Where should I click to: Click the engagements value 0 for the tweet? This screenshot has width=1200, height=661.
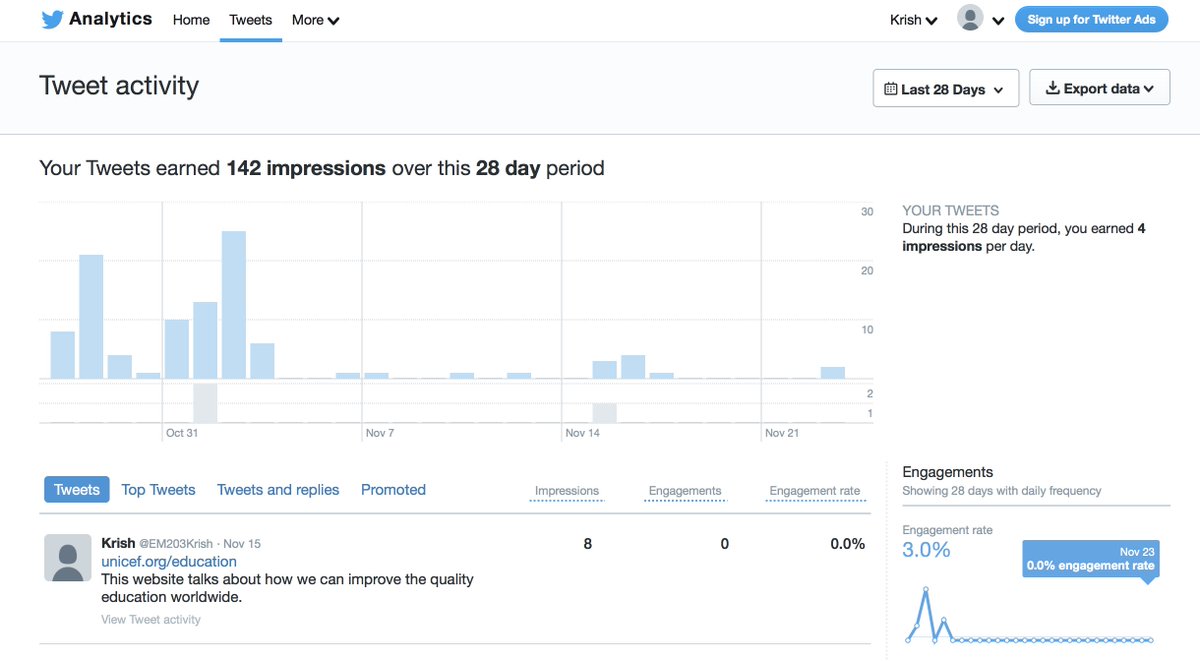point(725,544)
